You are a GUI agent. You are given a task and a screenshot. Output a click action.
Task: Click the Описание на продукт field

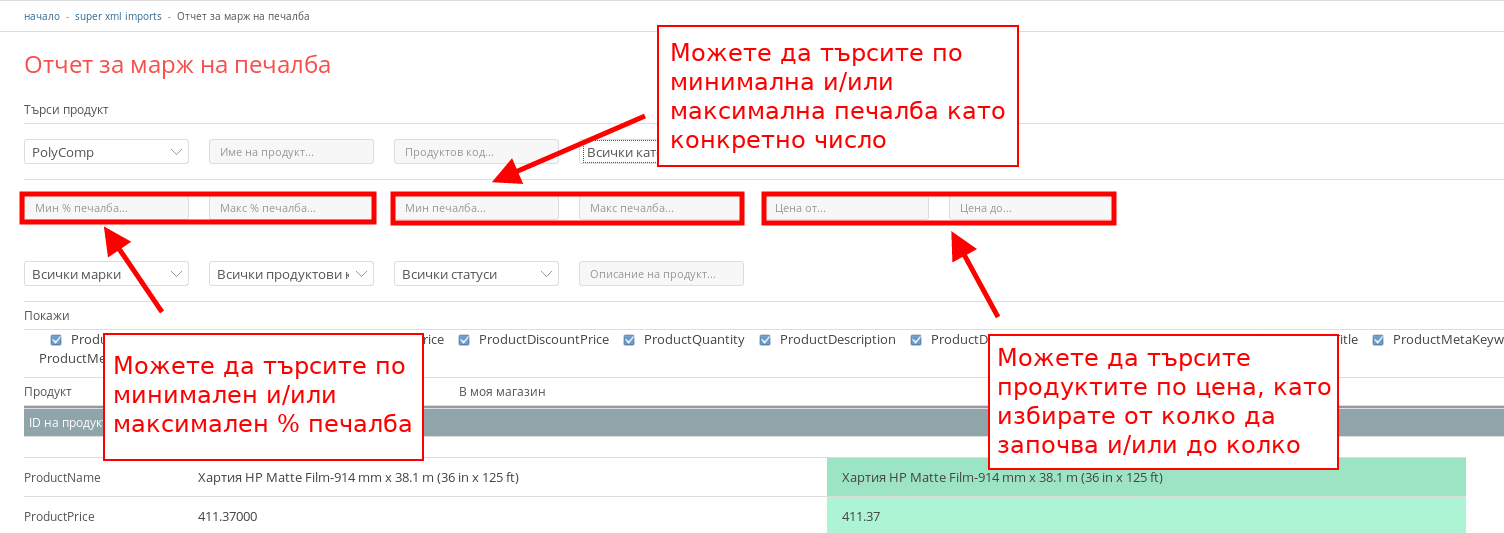[661, 274]
